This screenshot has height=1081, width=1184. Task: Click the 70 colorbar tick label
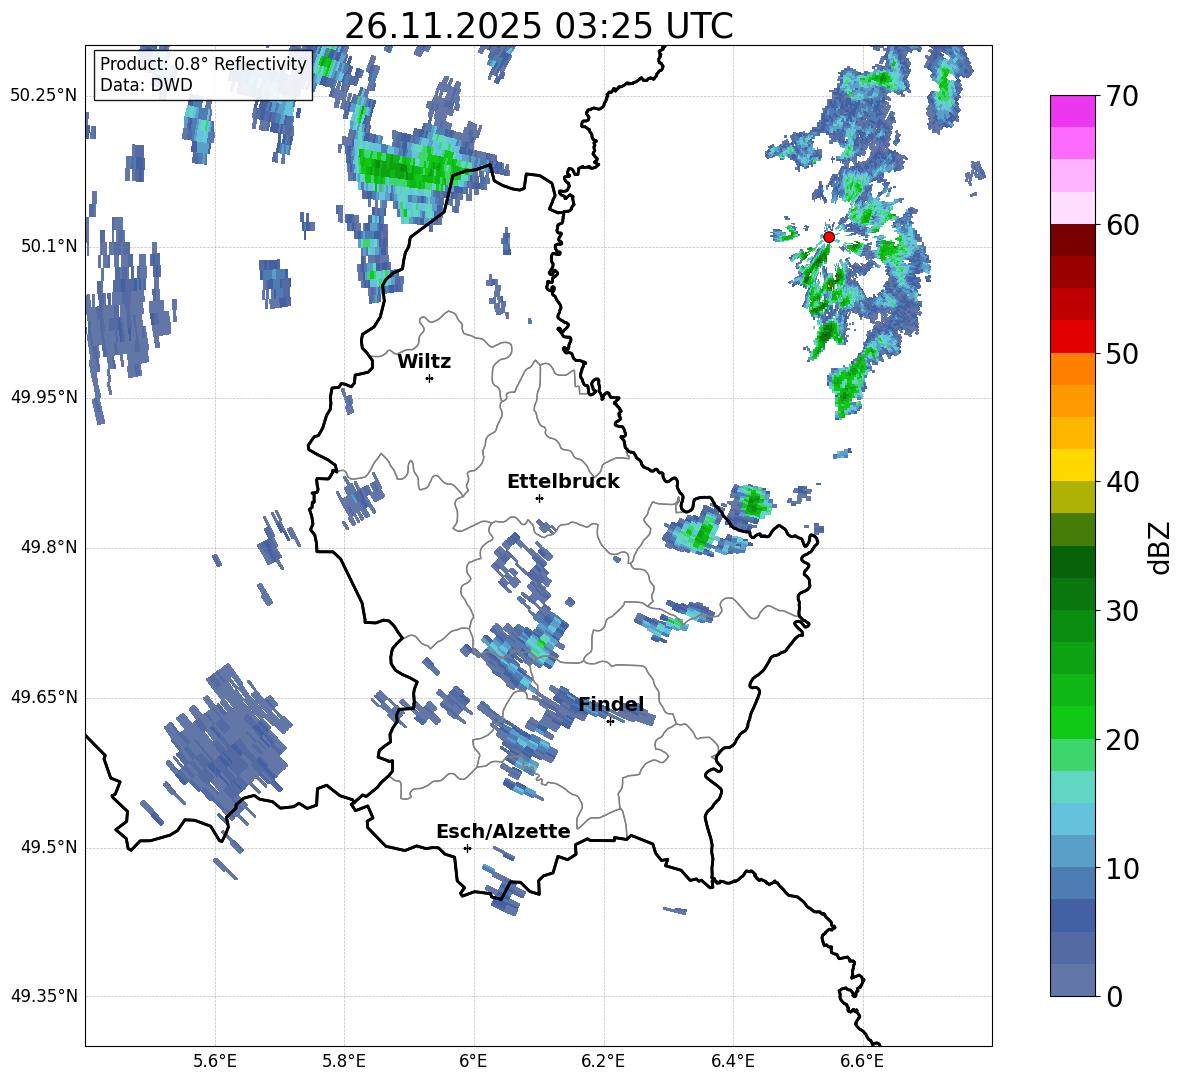(x=1122, y=97)
